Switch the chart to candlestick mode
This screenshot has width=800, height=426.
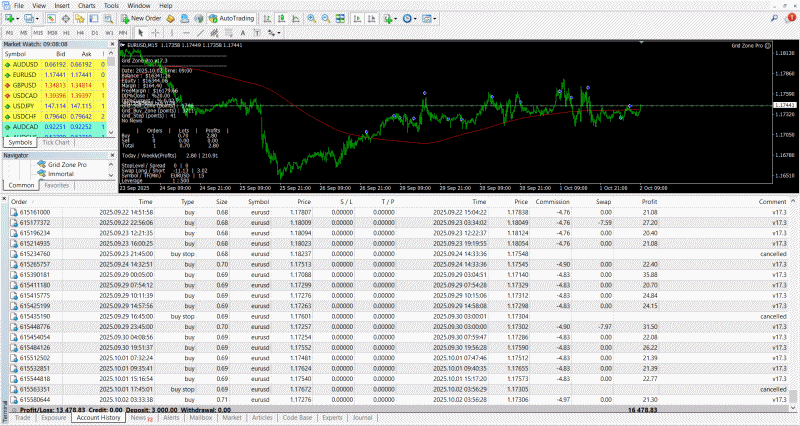coord(281,18)
